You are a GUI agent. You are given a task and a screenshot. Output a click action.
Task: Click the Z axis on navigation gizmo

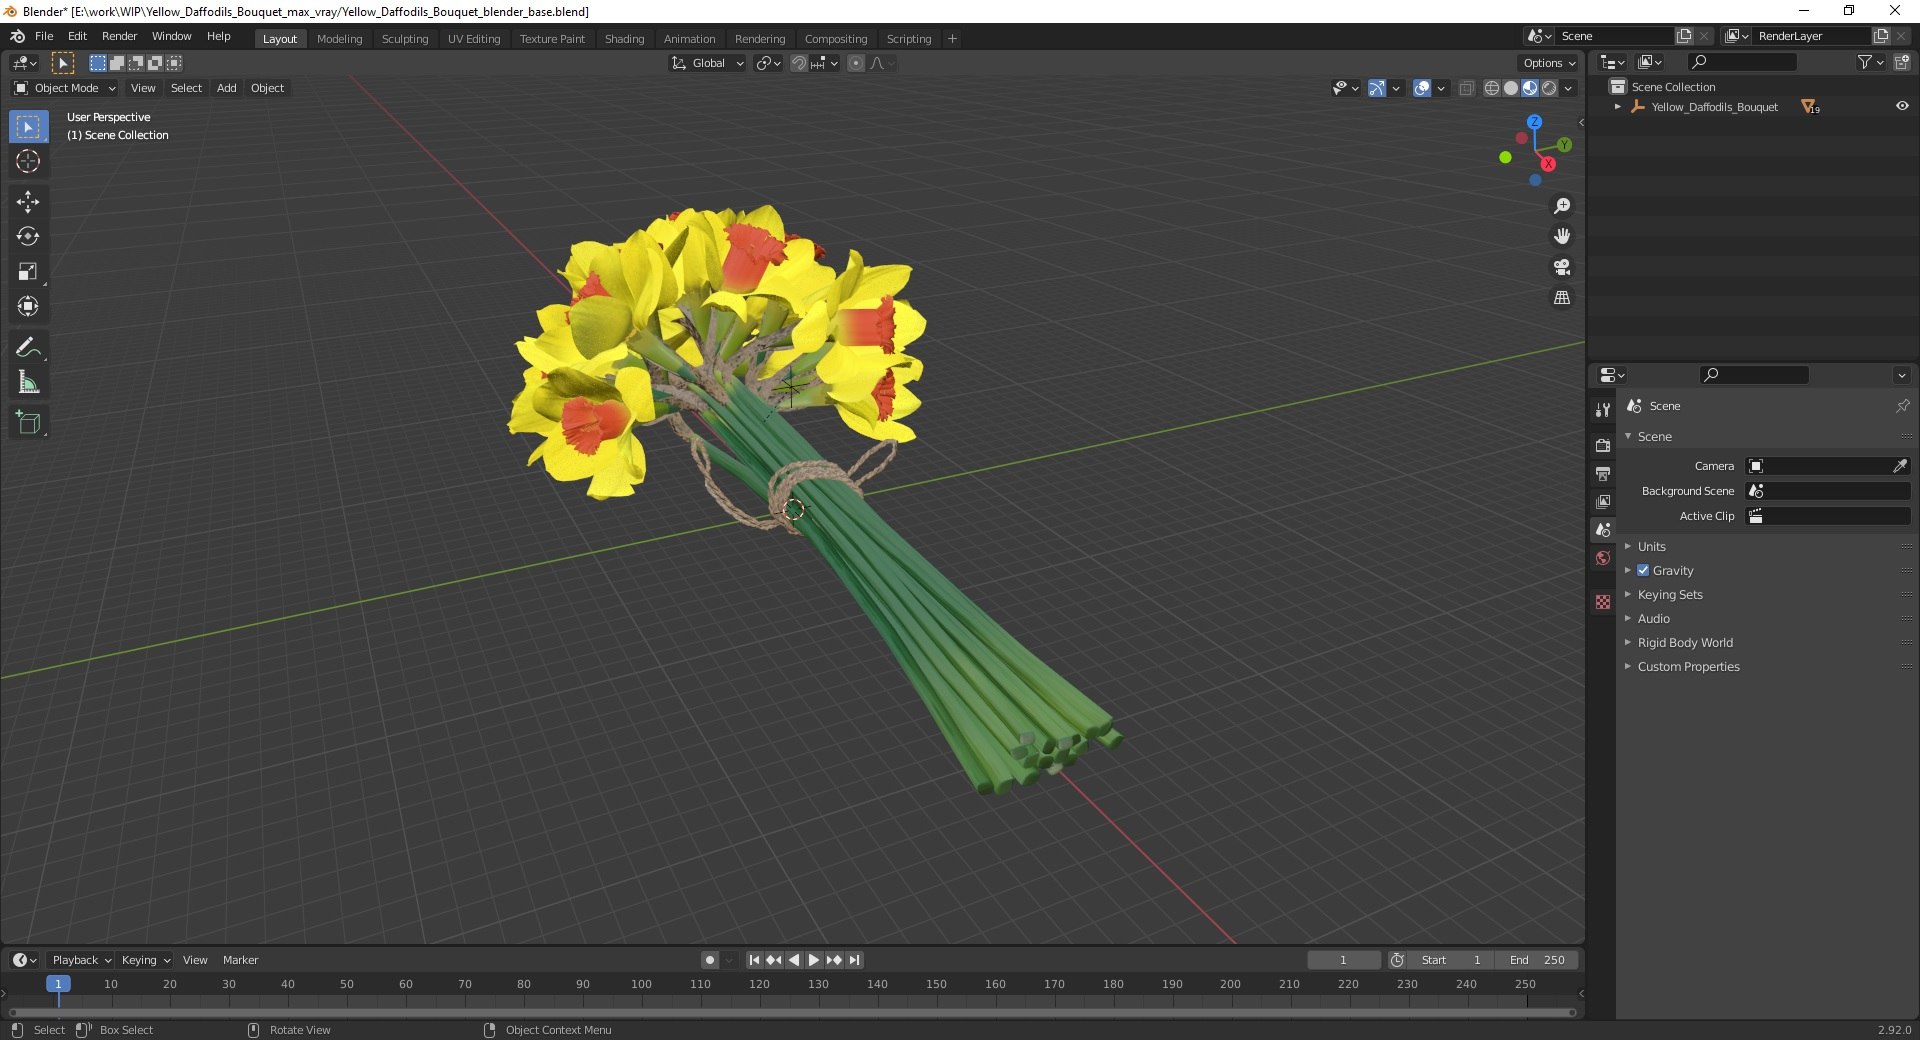tap(1534, 122)
